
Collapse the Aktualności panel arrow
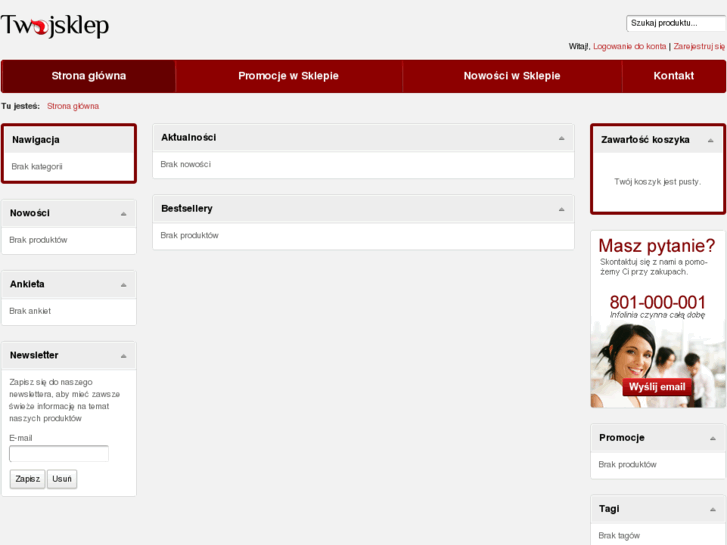[562, 138]
